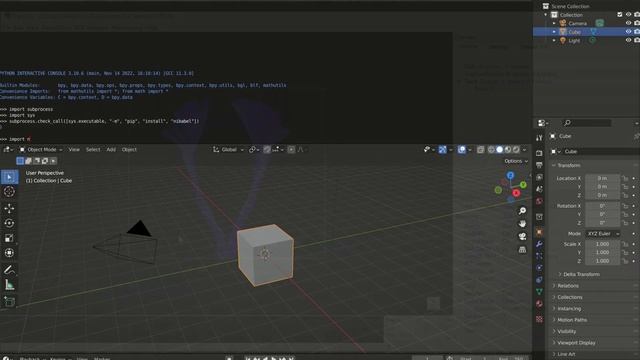Open the Global orientation dropdown
Screen dimensions: 640x360
(228, 150)
